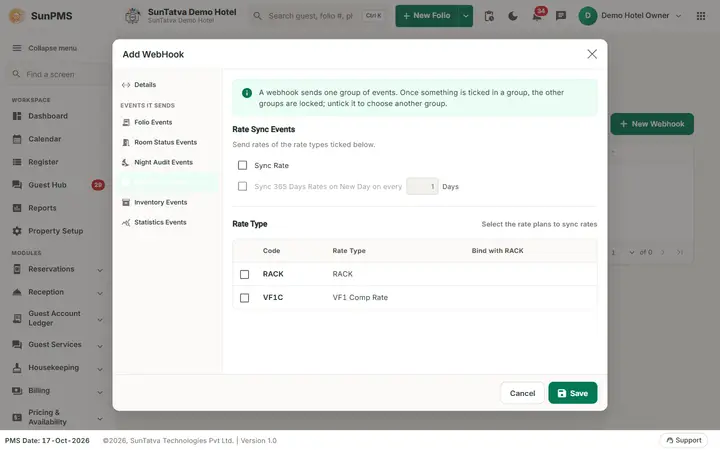Open the chat messages icon in header
Screen dimensions: 720x450
pyautogui.click(x=561, y=16)
